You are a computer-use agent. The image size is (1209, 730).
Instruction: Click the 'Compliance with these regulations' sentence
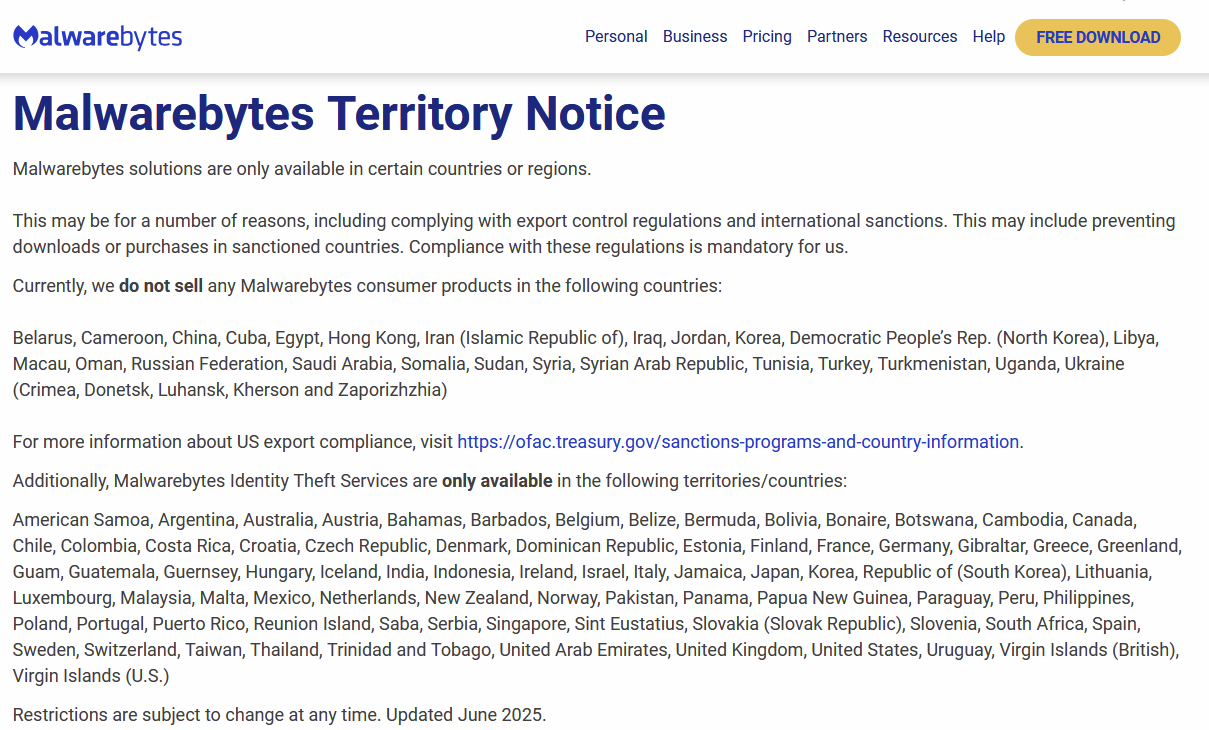point(629,247)
